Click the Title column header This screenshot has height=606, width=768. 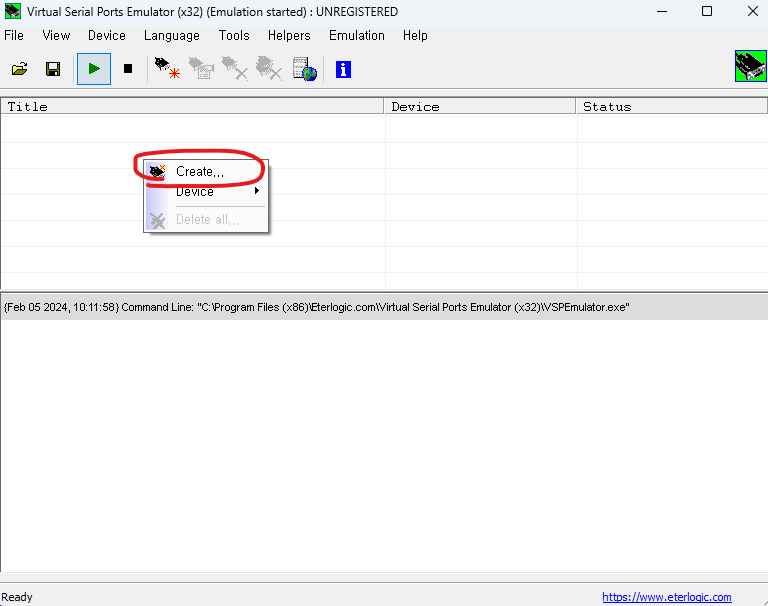[x=192, y=106]
